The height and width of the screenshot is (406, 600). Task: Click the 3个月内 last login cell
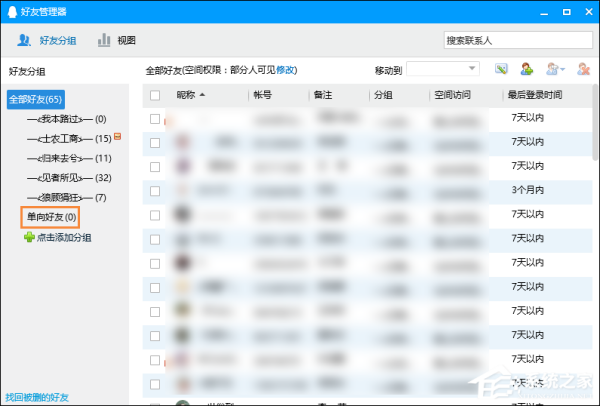pos(528,190)
